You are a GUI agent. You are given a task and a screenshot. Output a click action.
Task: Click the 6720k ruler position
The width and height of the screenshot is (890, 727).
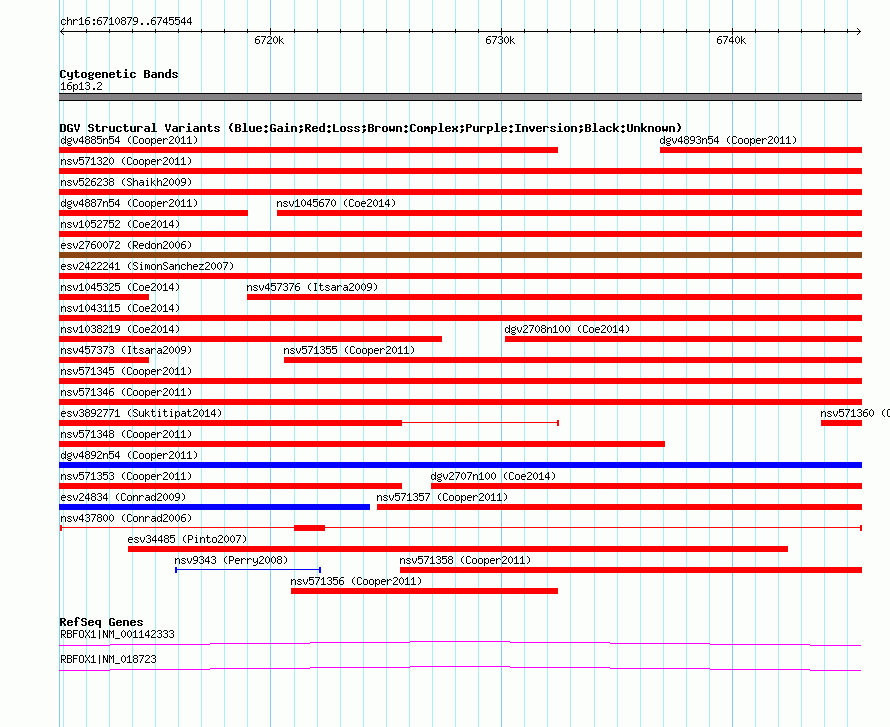(x=269, y=40)
